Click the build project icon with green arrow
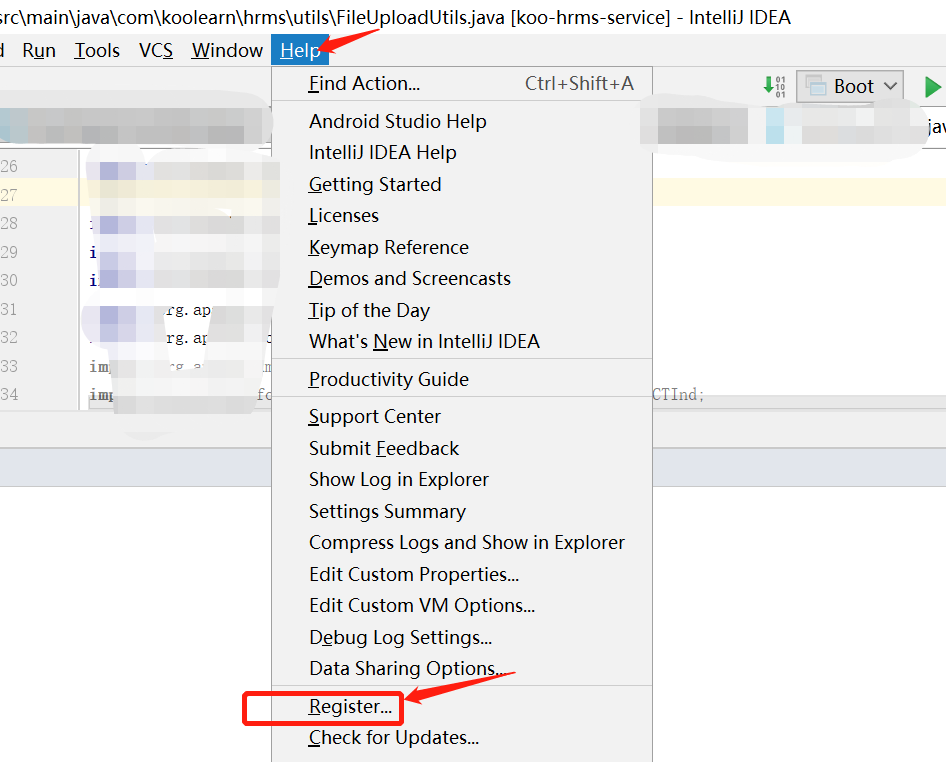This screenshot has height=762, width=946. pos(774,86)
